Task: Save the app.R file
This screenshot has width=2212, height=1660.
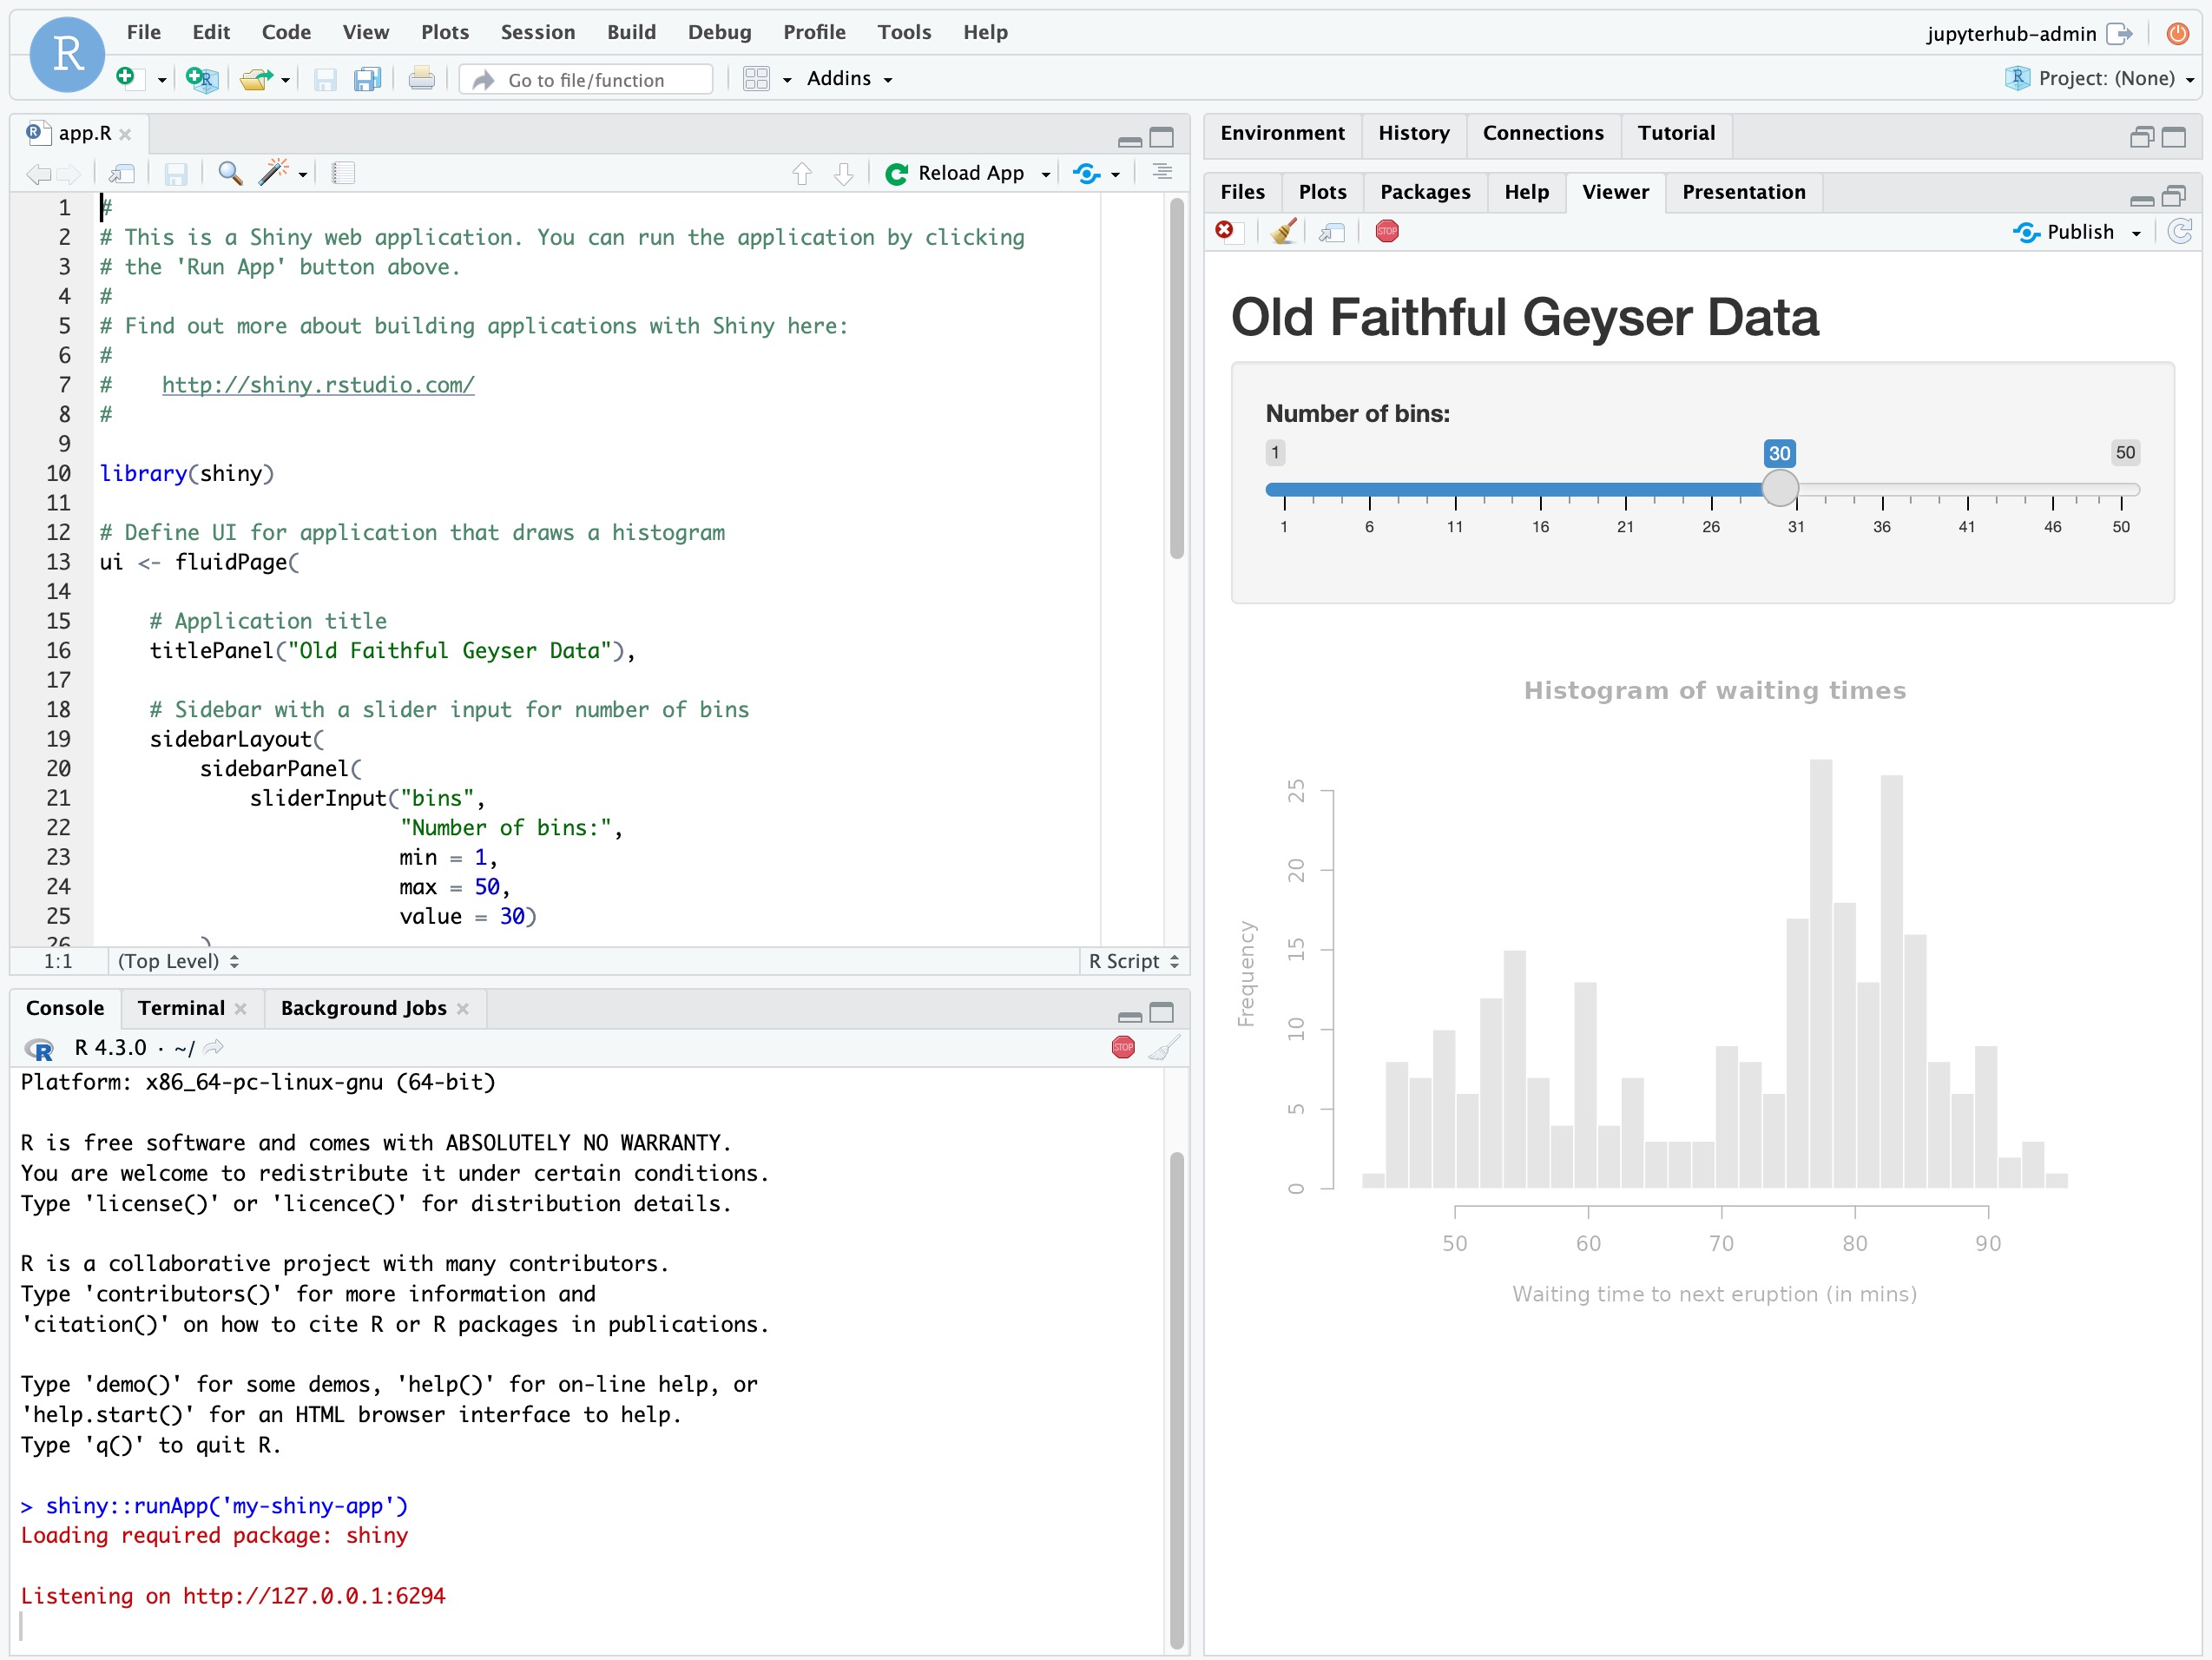Action: point(177,173)
